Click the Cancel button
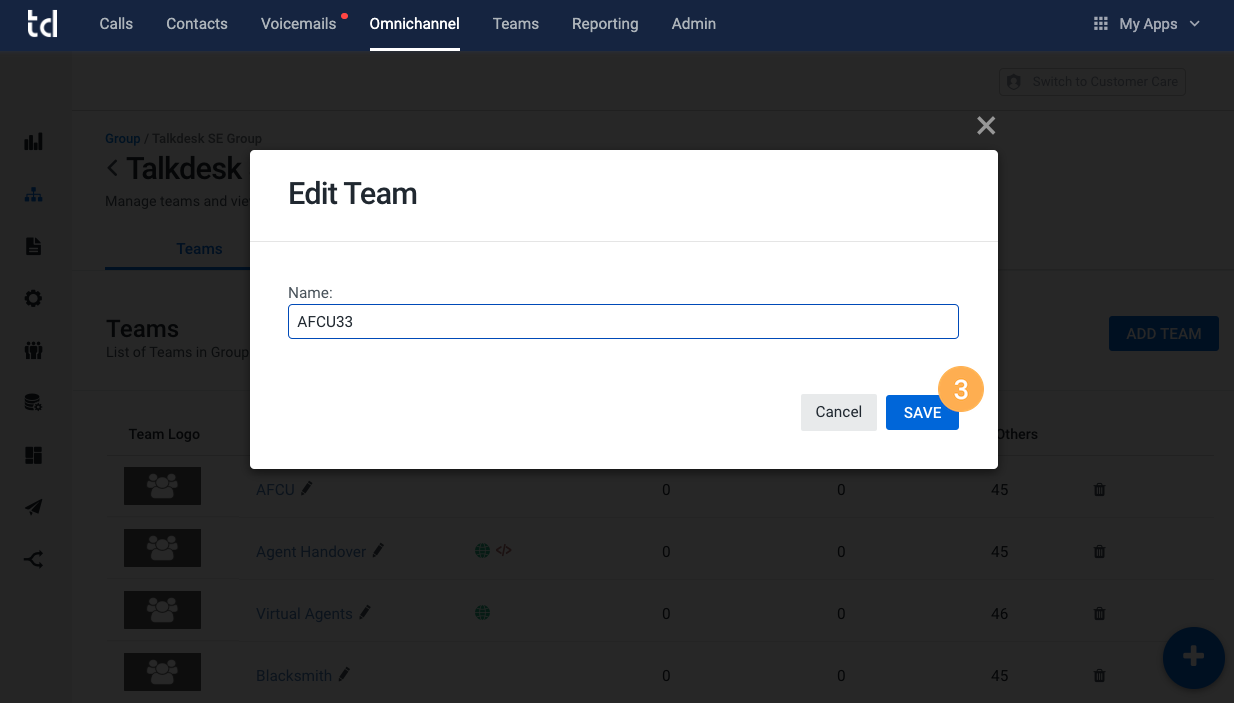1234x703 pixels. [x=838, y=412]
